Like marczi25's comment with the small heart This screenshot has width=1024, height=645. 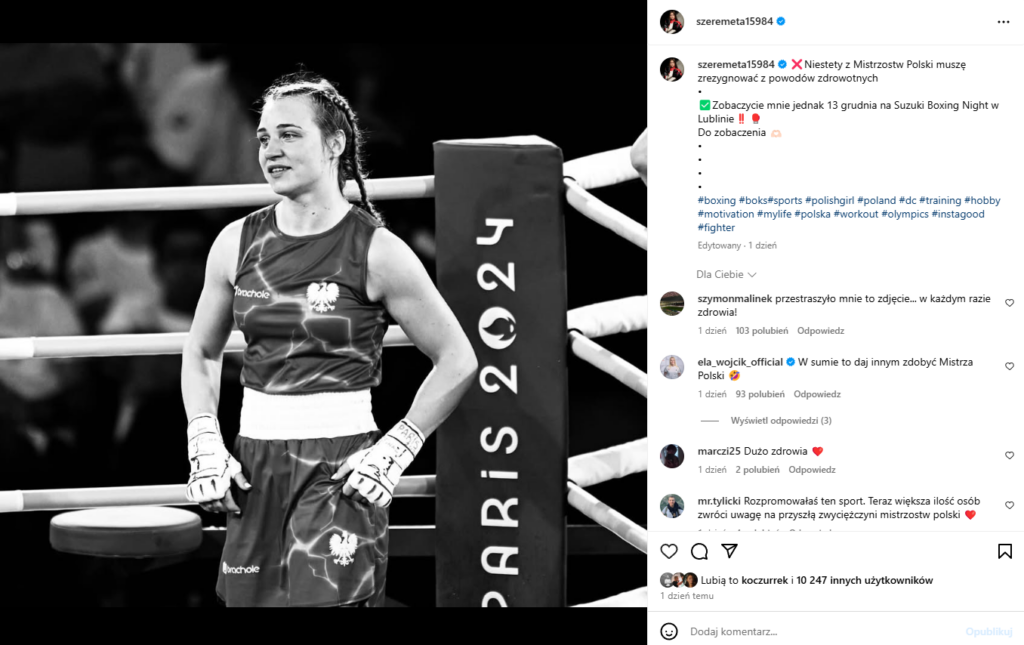coord(1009,455)
